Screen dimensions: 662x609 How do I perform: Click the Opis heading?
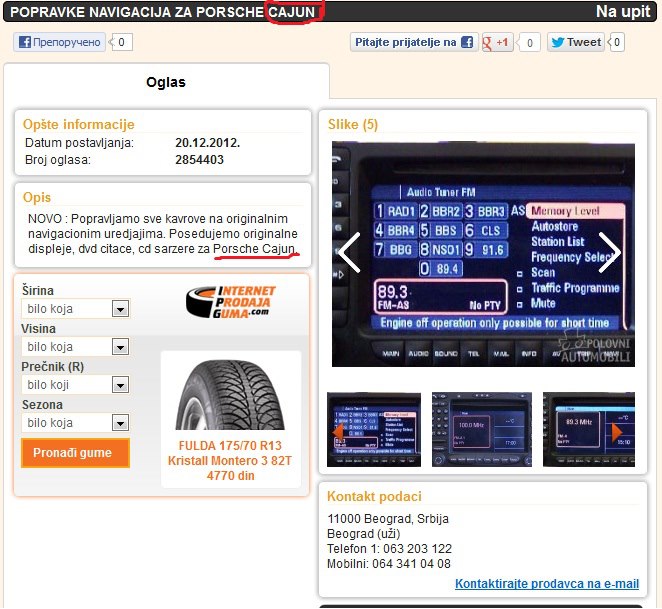tap(37, 197)
